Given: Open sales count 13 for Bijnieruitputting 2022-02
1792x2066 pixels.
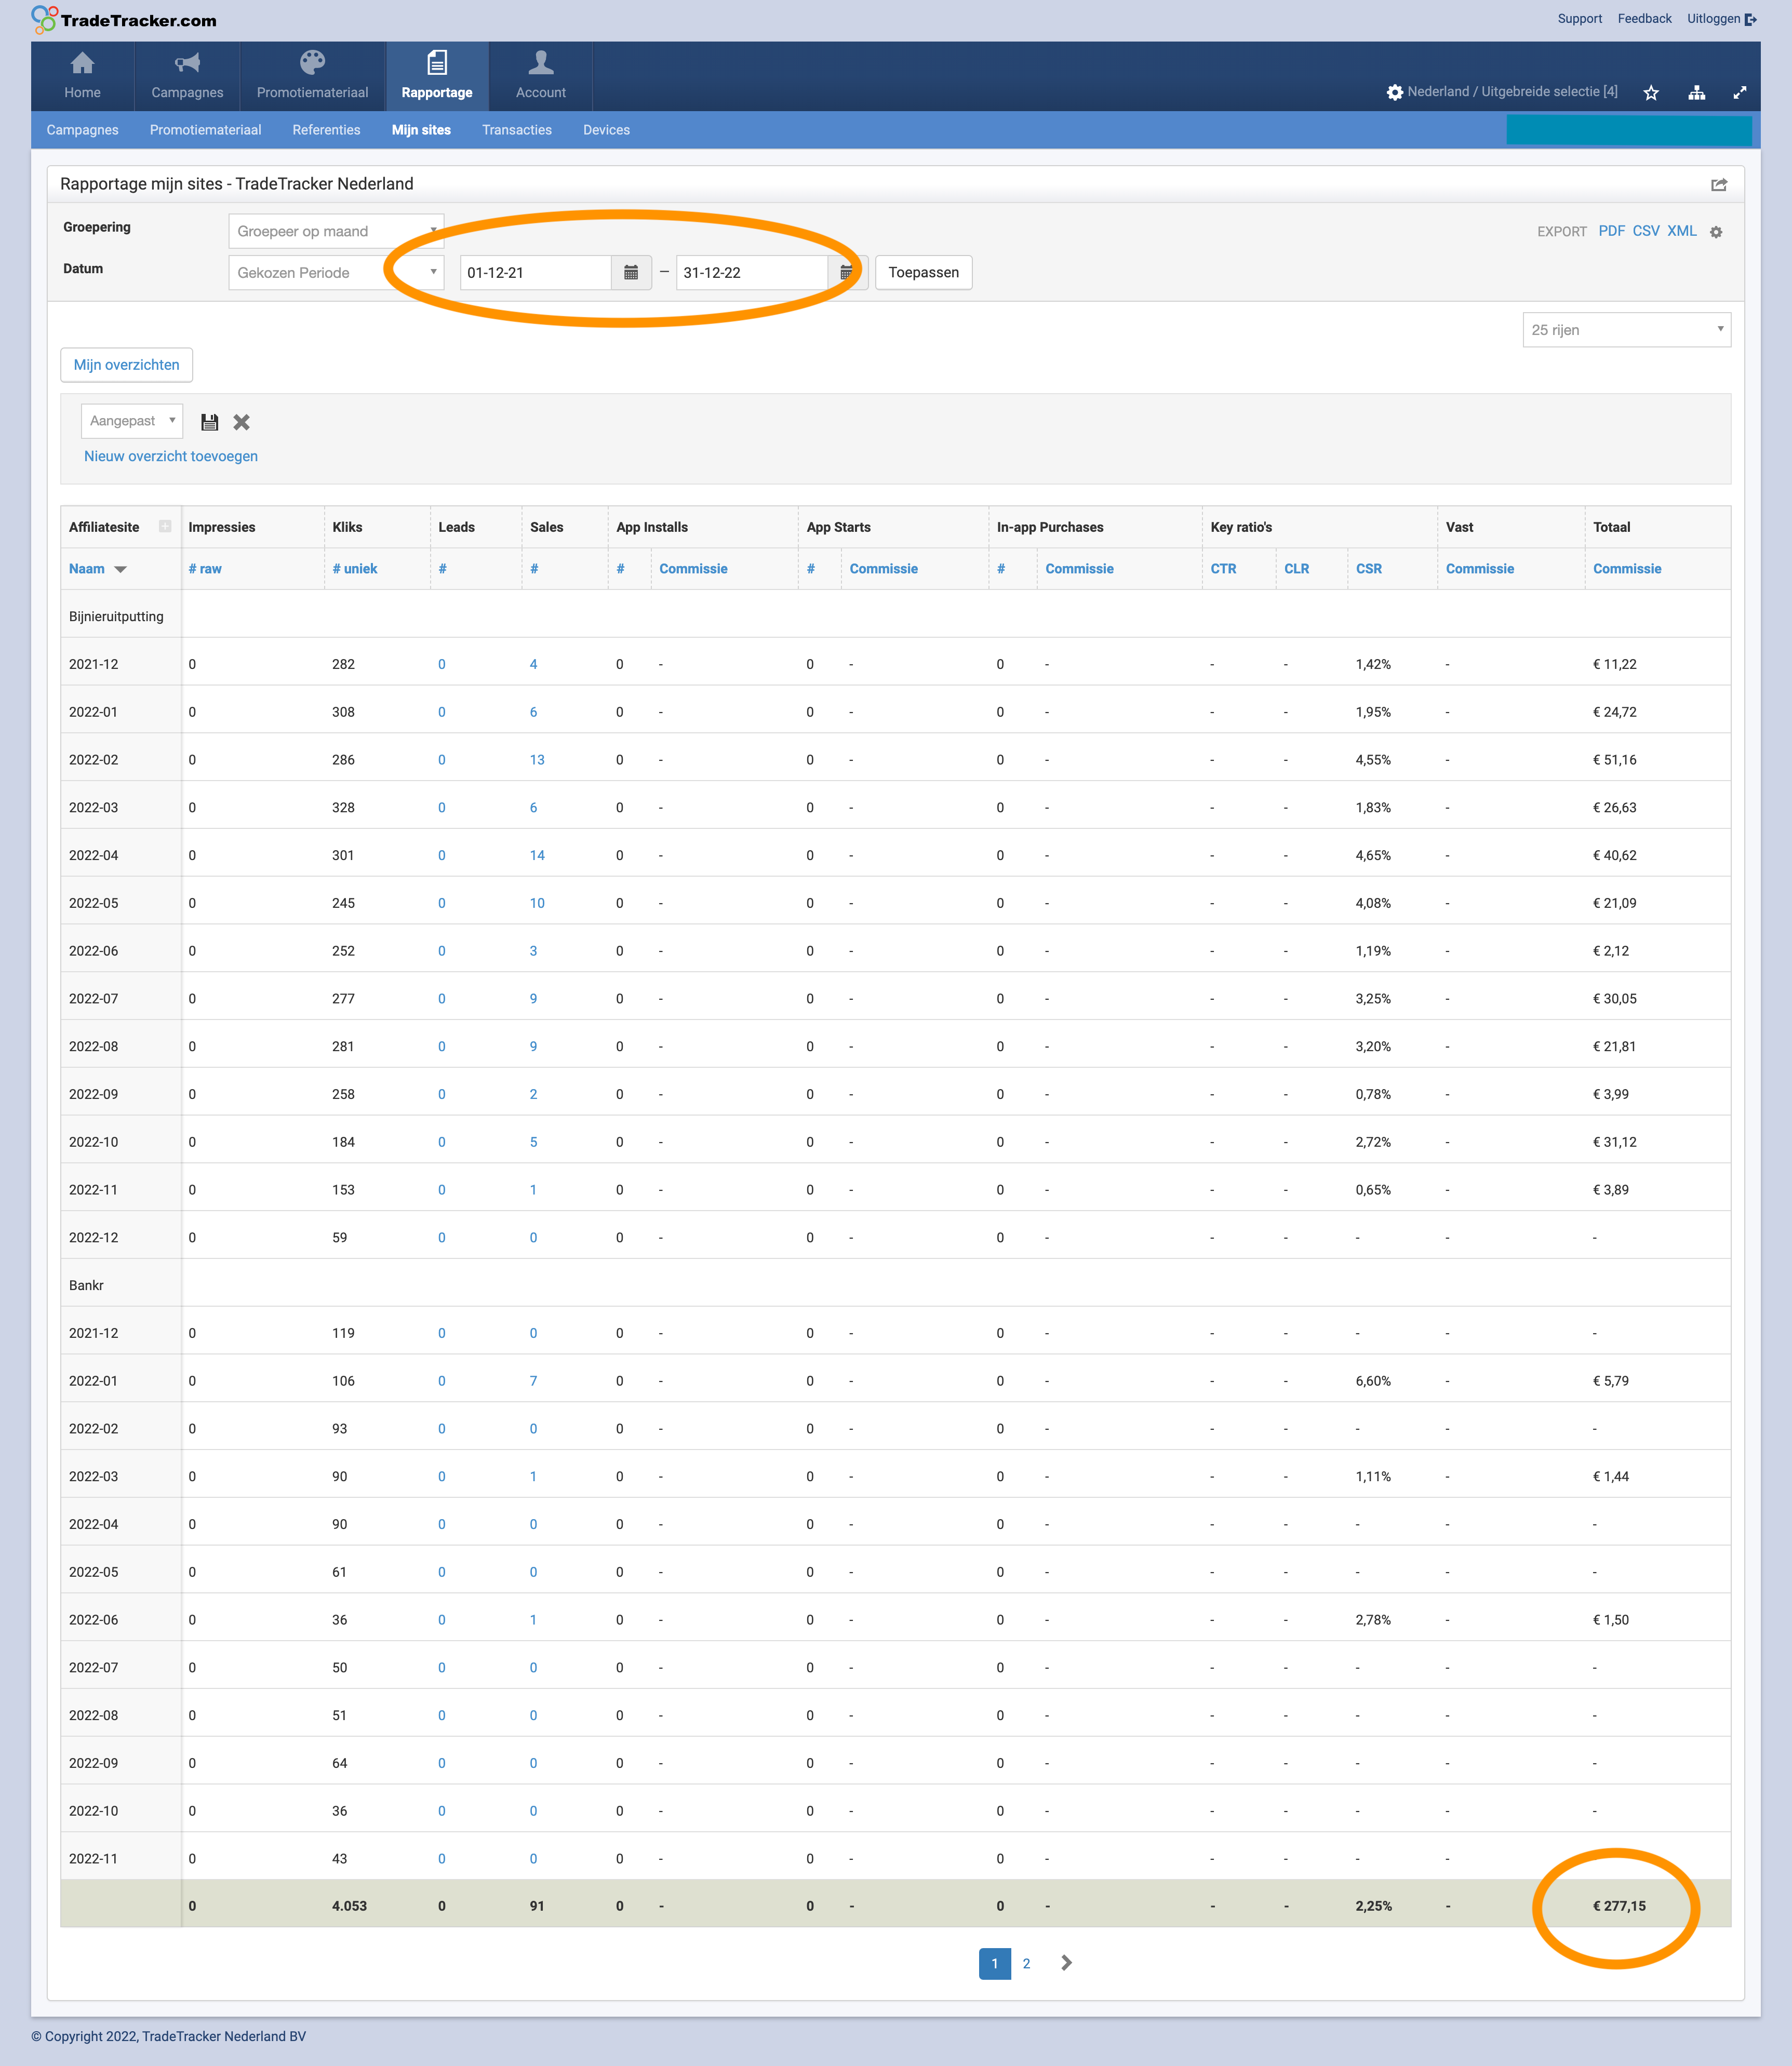Looking at the screenshot, I should tap(537, 760).
